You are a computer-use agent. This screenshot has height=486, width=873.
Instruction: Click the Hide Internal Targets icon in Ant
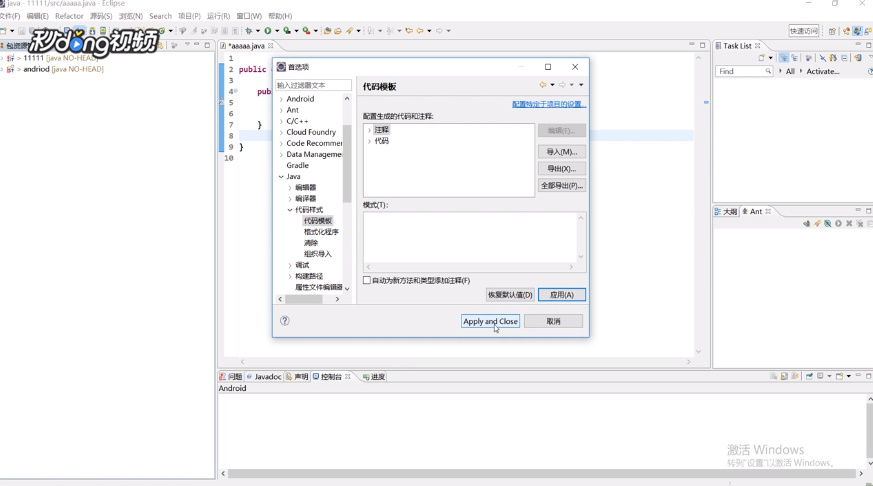[x=828, y=223]
